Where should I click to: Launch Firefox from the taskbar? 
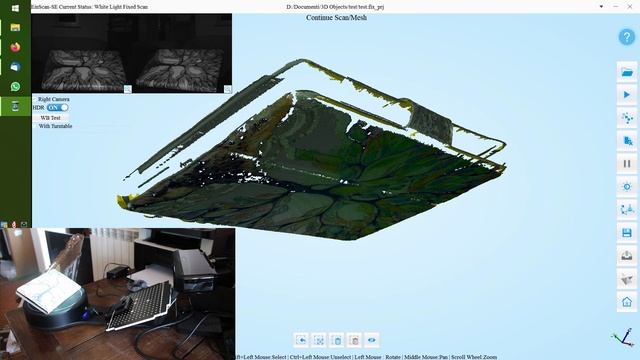(x=16, y=47)
